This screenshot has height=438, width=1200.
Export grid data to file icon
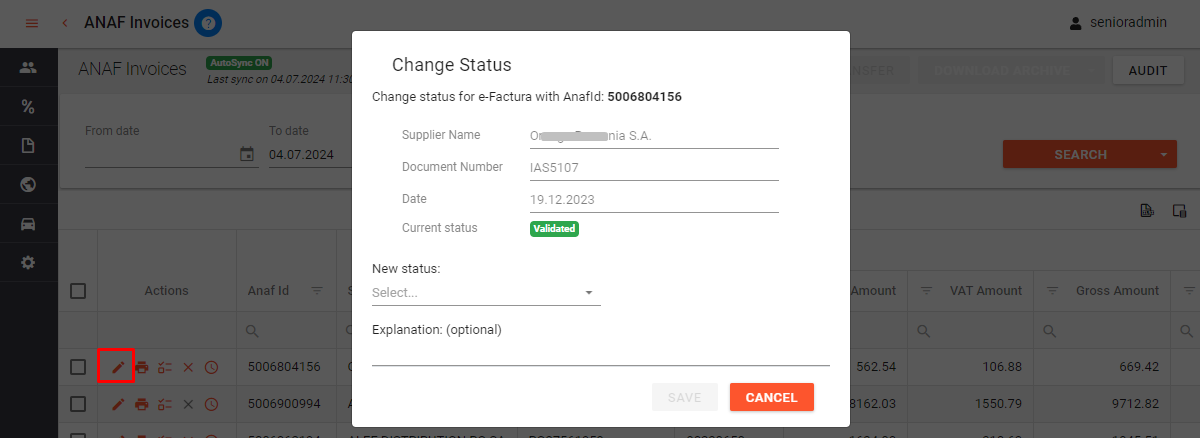point(1147,210)
